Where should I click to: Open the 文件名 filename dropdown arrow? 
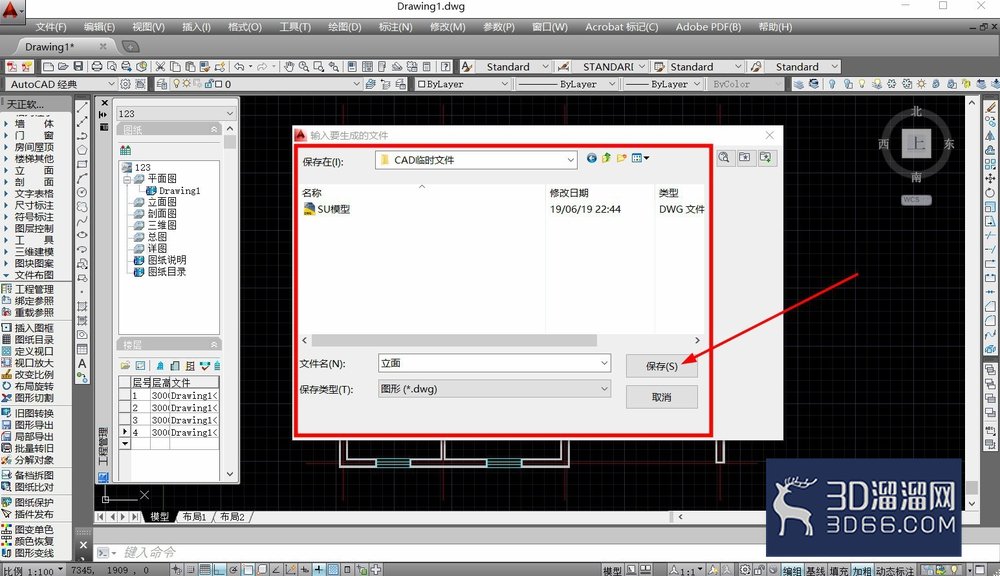click(604, 363)
